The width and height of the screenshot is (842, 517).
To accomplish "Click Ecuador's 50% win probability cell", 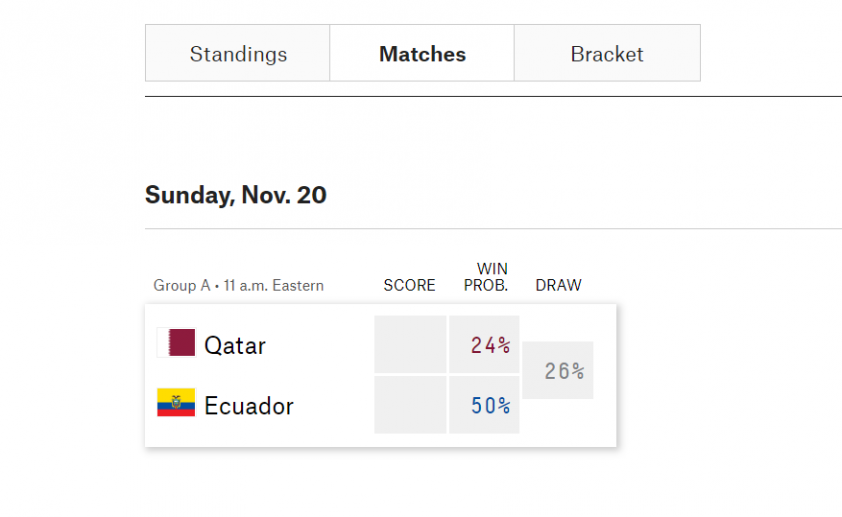I will tap(484, 405).
